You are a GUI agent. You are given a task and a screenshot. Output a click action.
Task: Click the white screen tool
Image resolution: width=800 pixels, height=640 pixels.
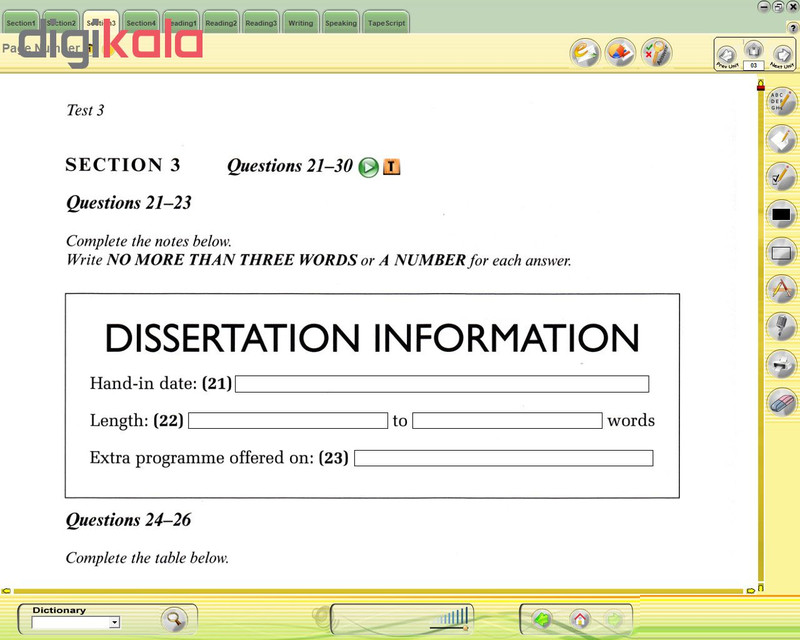(781, 252)
